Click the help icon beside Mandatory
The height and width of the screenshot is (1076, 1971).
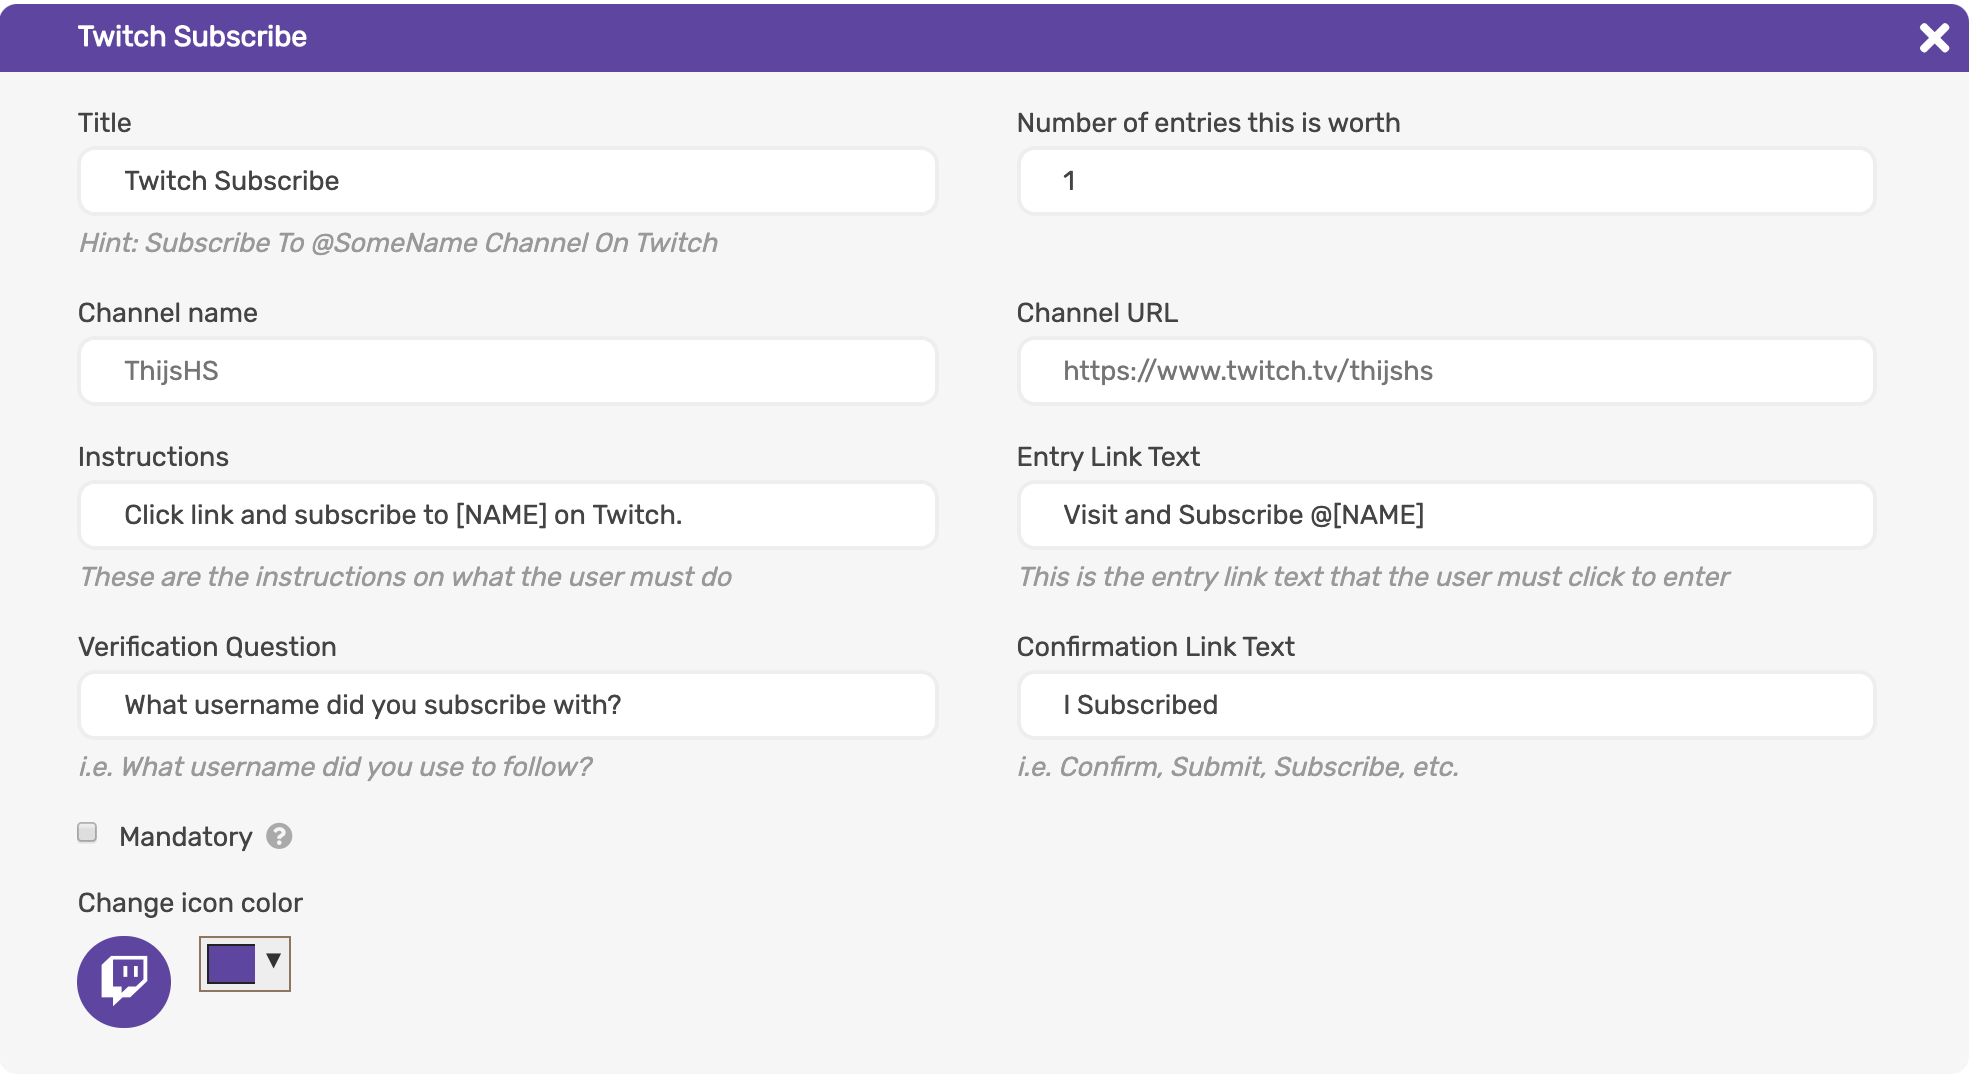pyautogui.click(x=278, y=836)
